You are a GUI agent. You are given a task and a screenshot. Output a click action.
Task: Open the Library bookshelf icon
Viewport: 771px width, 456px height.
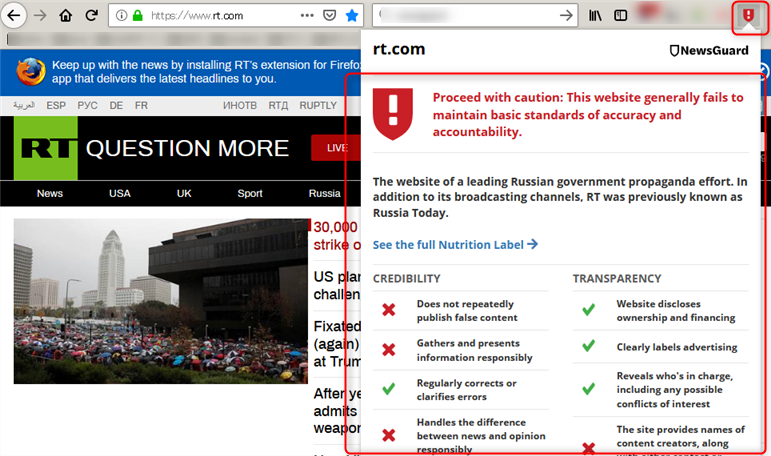(595, 15)
